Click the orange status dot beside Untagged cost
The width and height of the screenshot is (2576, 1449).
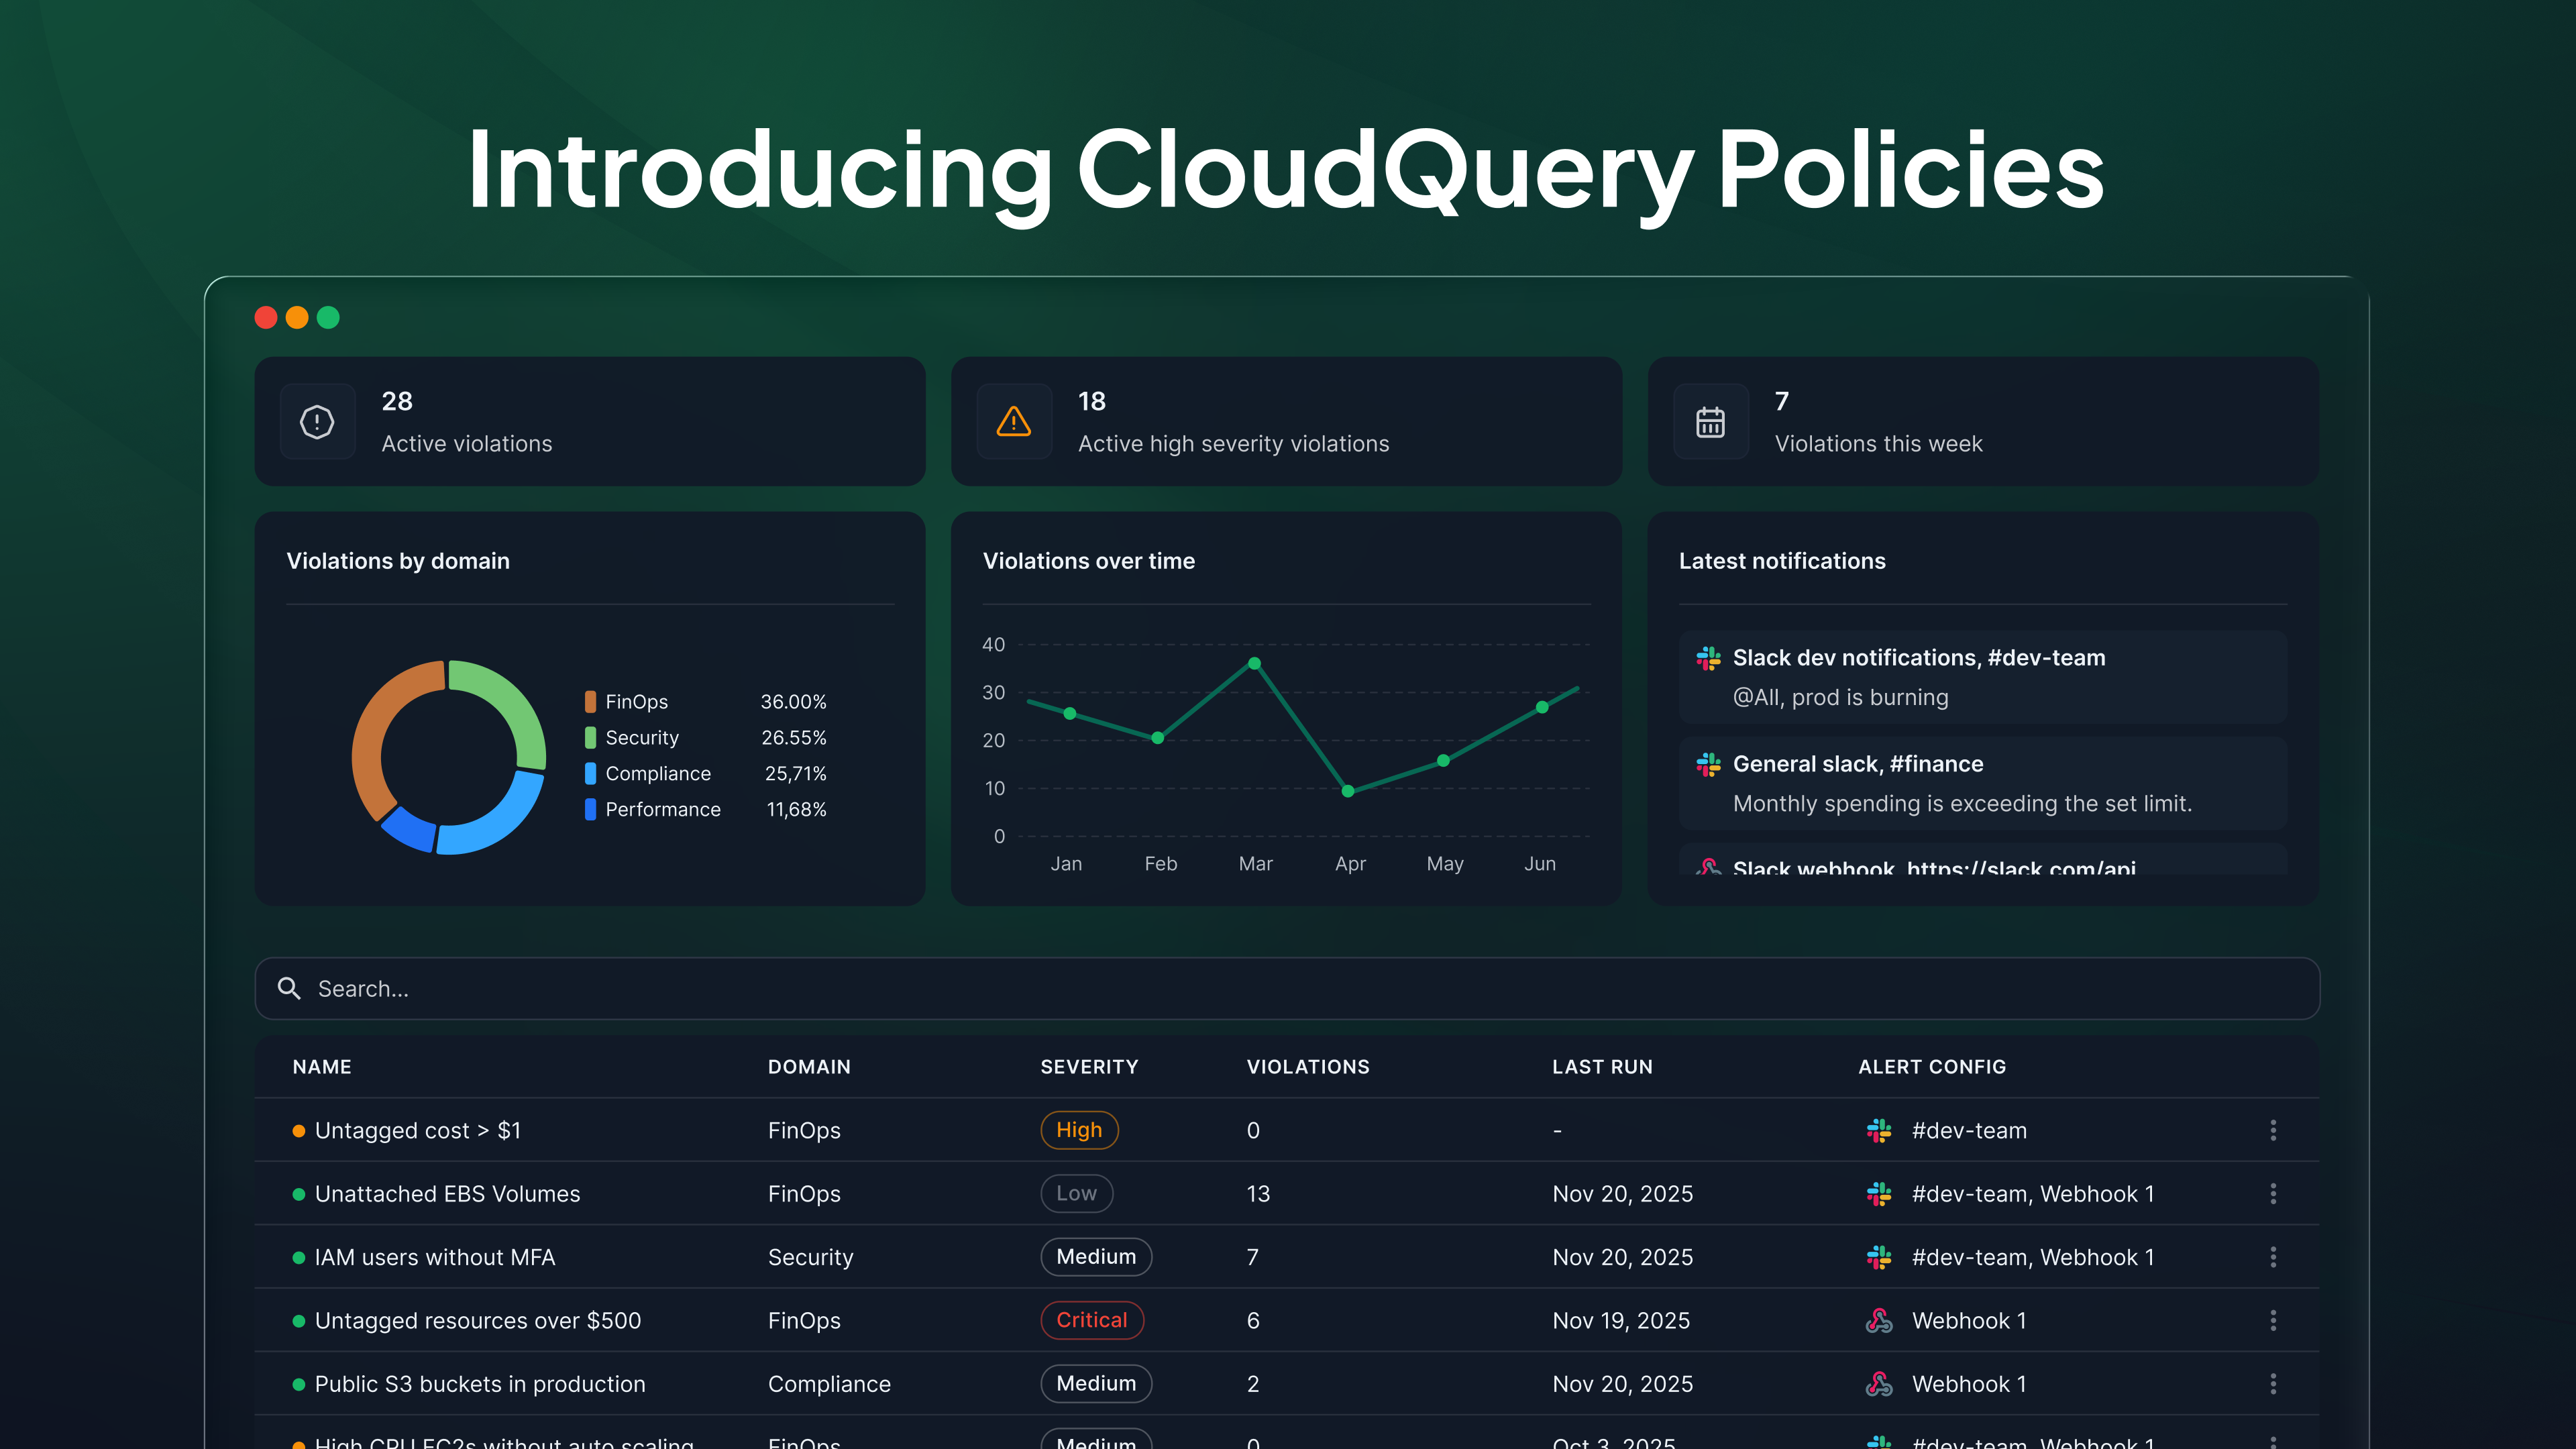pos(298,1131)
